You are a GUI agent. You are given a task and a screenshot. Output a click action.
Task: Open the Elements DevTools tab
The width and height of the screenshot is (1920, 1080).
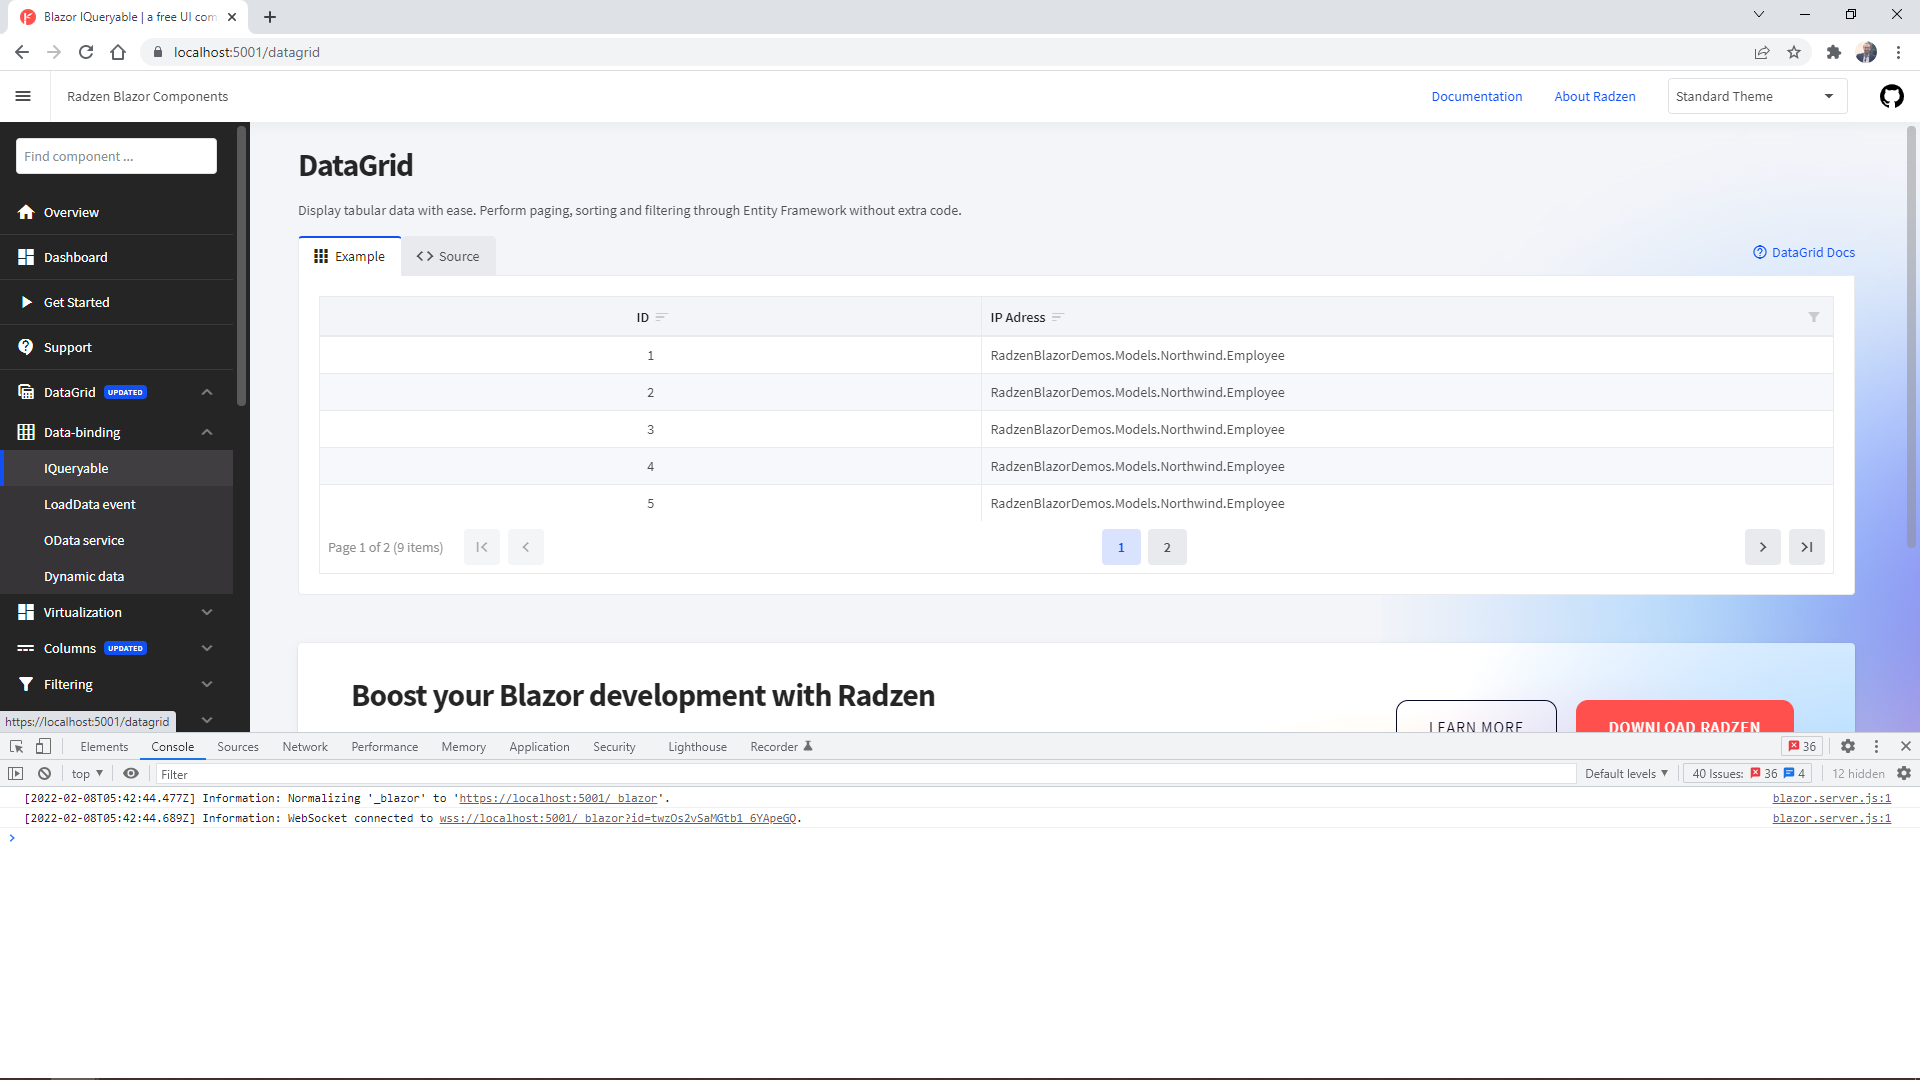(104, 746)
